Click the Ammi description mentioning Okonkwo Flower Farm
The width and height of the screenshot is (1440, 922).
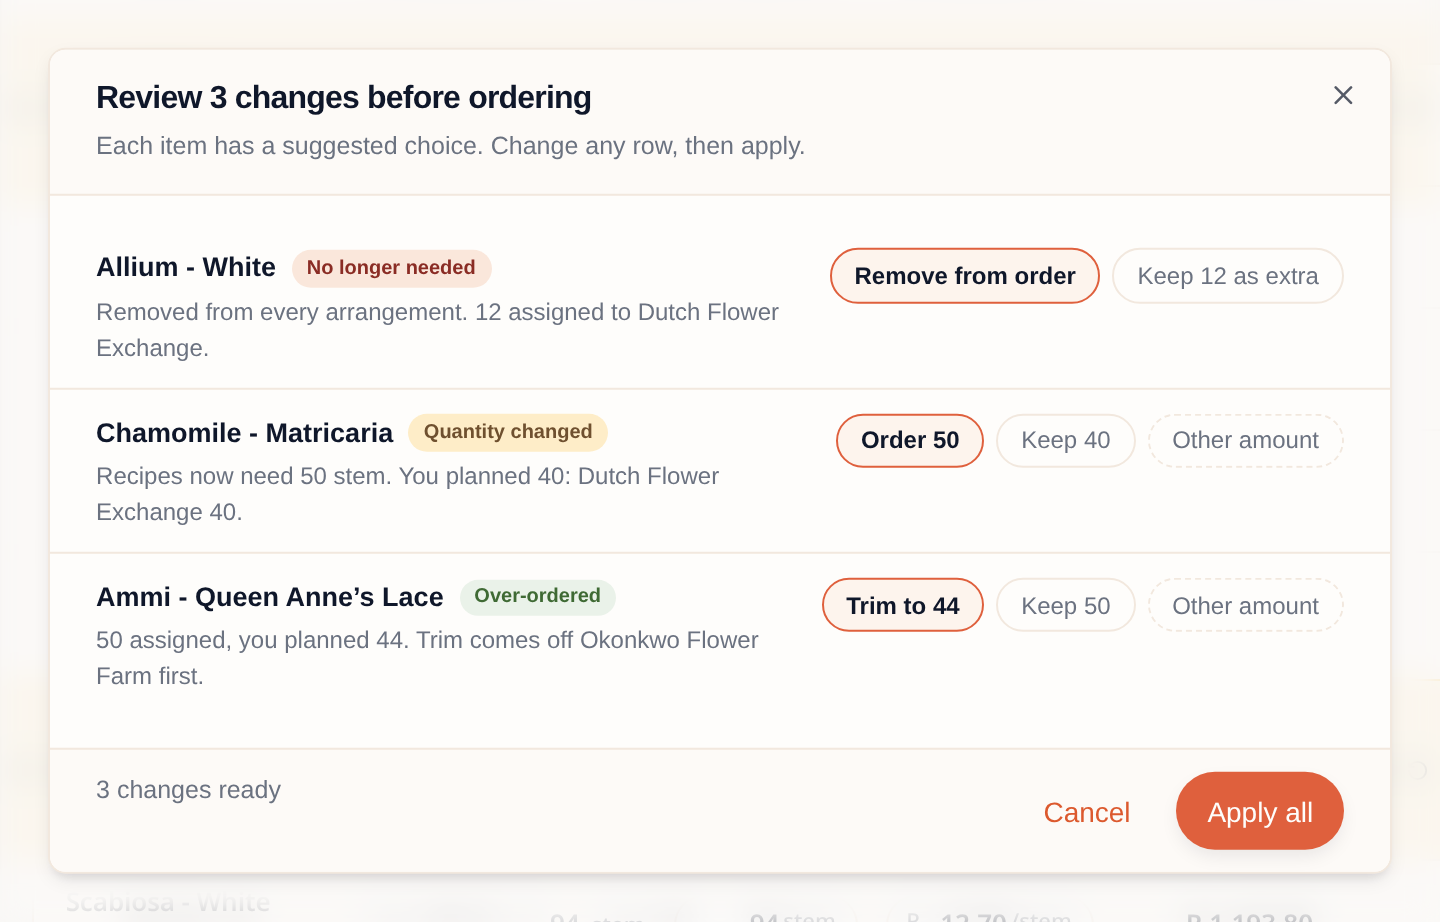pyautogui.click(x=427, y=658)
